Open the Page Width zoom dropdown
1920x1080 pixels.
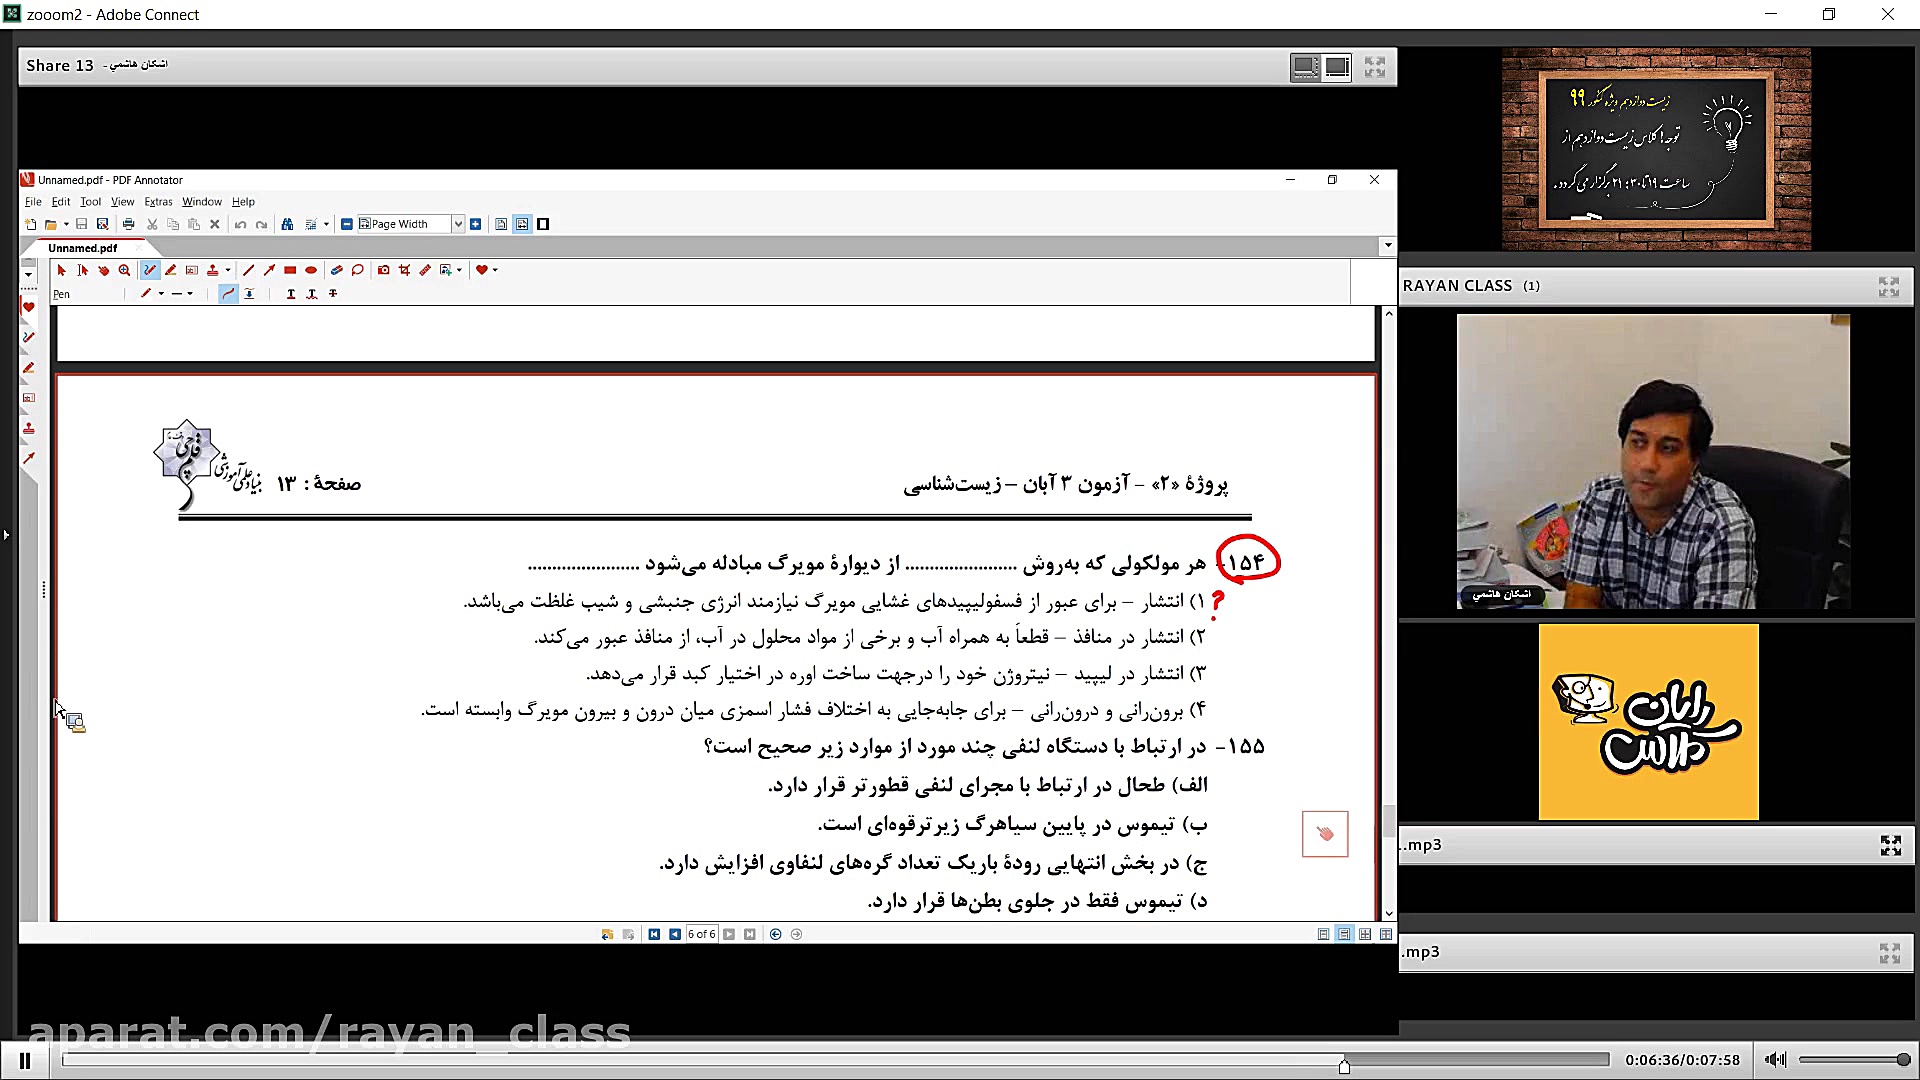click(459, 224)
